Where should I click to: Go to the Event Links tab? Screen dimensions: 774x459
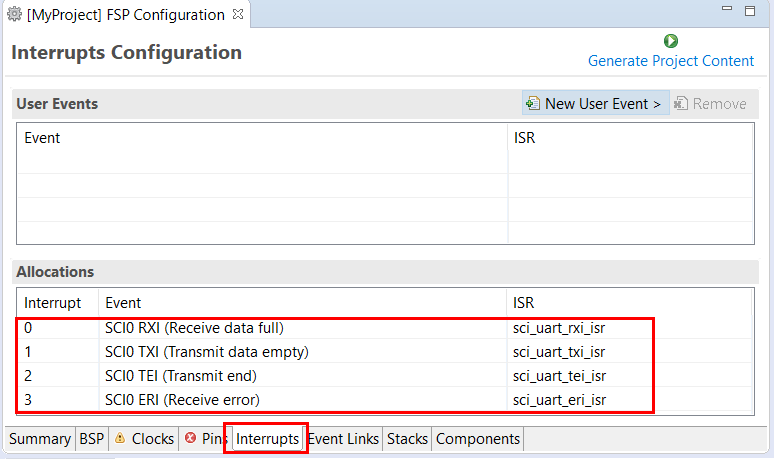coord(343,439)
